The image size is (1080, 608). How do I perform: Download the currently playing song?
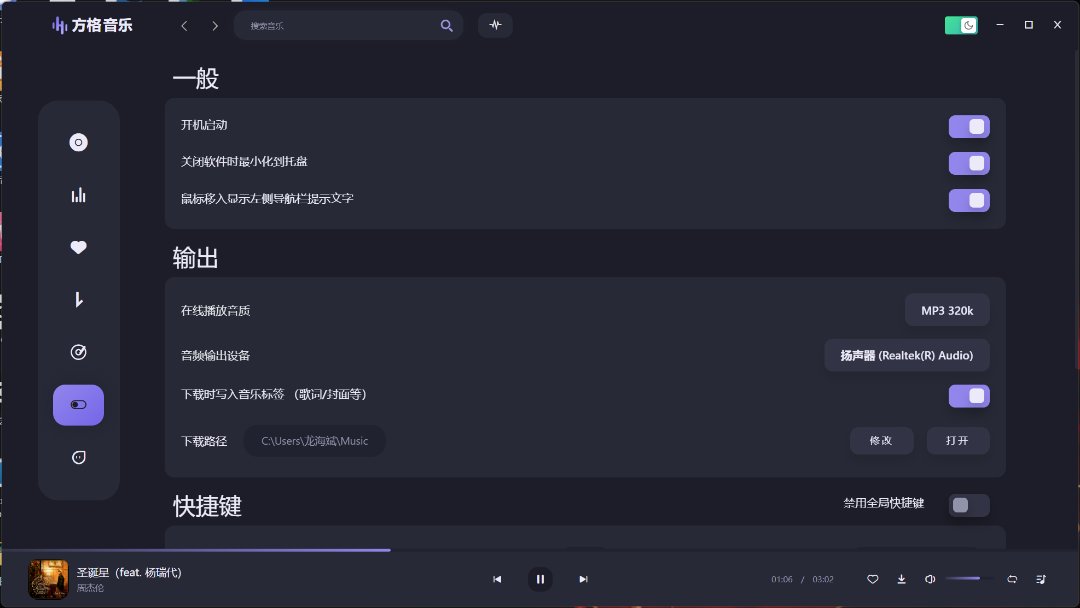901,579
